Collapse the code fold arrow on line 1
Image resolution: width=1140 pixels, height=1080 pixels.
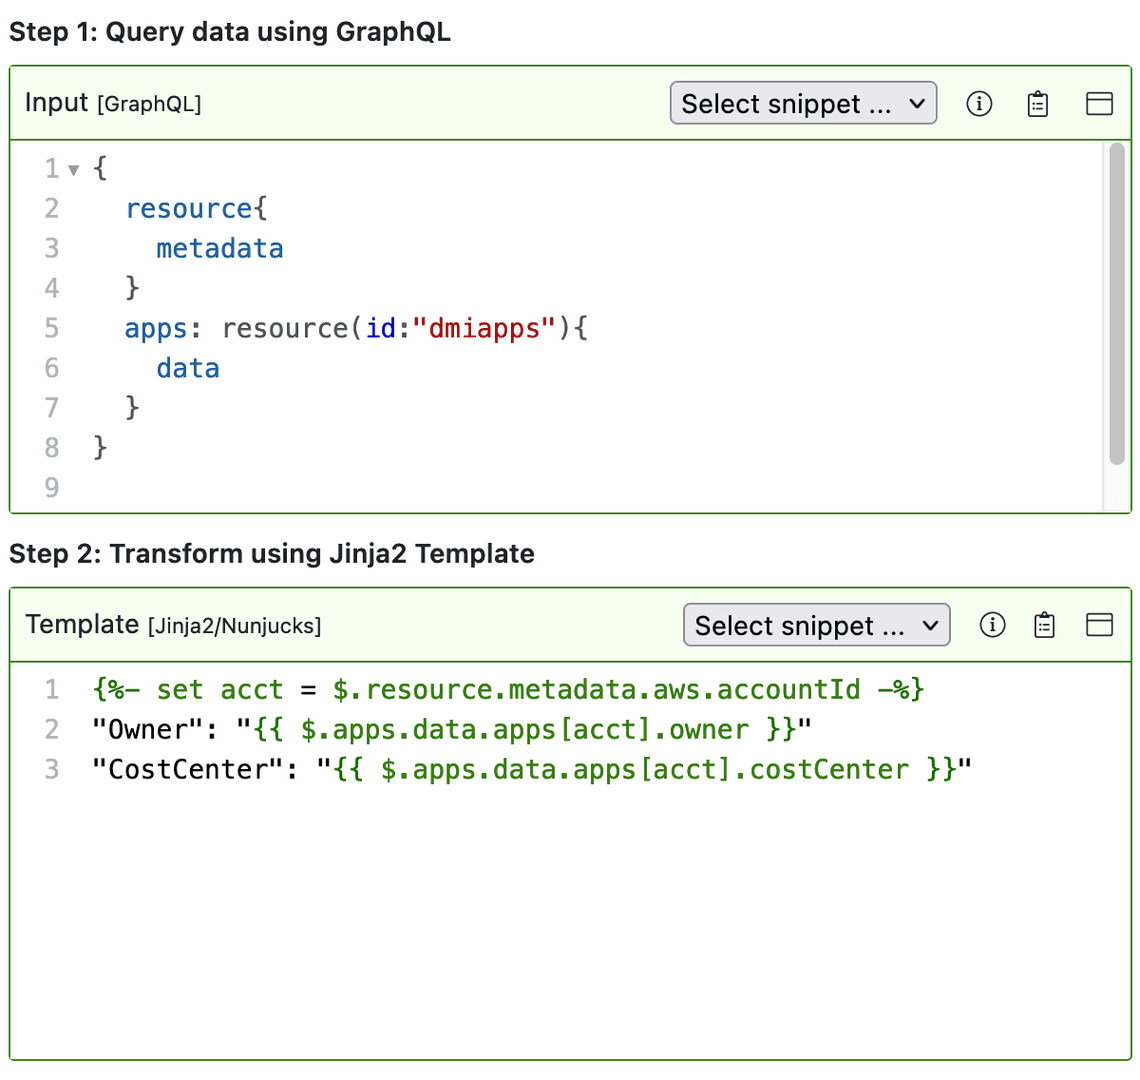(x=73, y=170)
